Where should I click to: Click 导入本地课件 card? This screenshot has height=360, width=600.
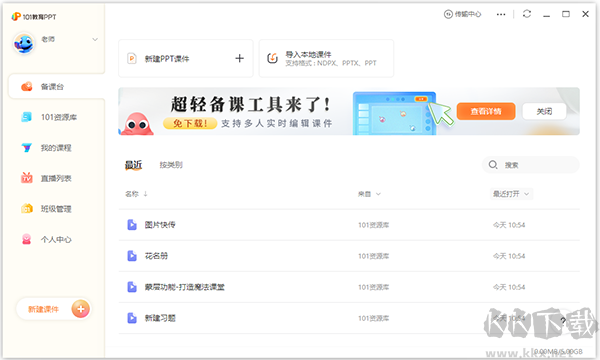click(x=326, y=59)
